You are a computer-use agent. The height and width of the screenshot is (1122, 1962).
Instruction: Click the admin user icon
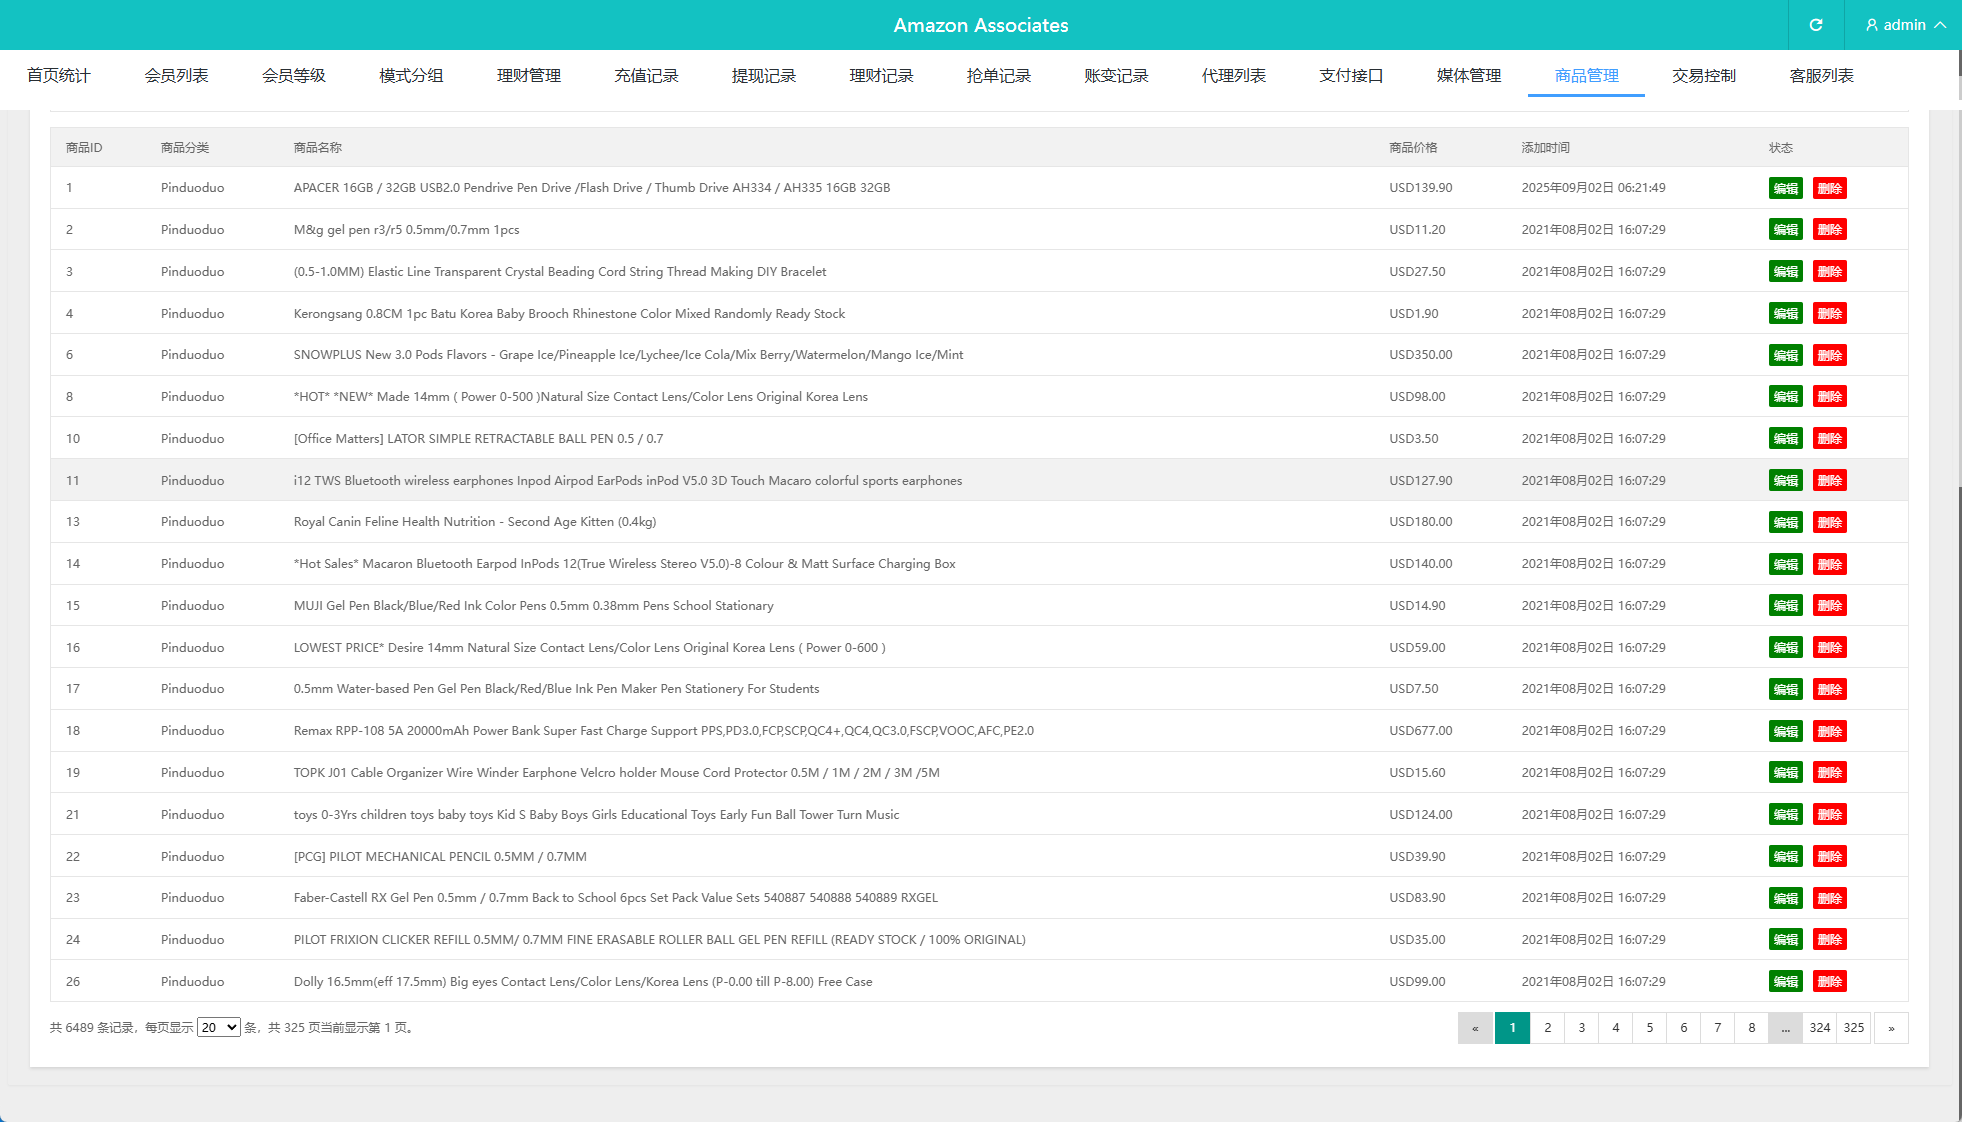[1872, 25]
